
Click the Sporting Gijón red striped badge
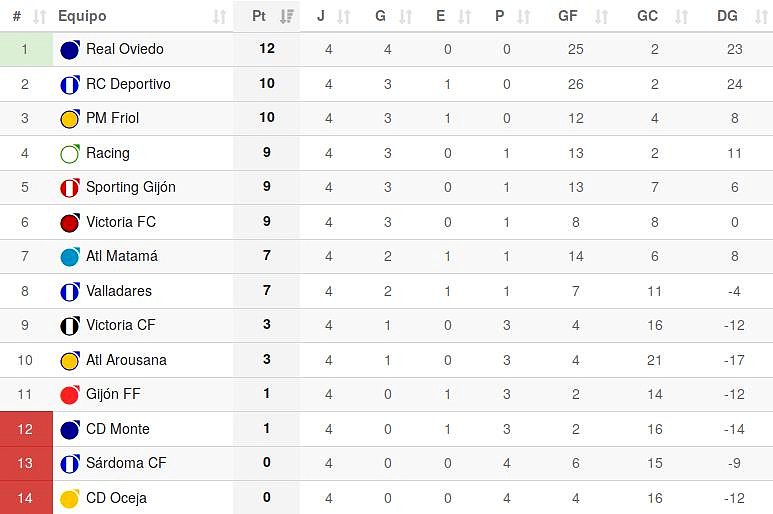tap(70, 188)
